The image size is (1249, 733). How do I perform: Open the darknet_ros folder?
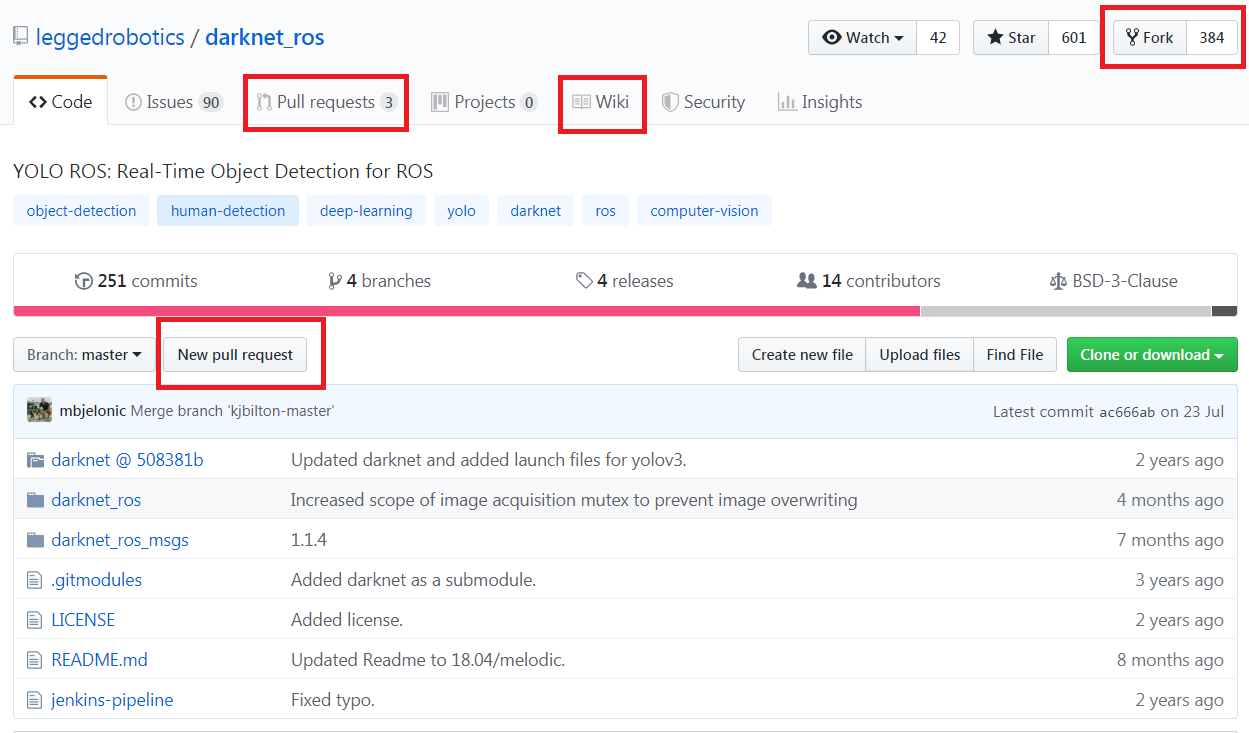pos(96,500)
